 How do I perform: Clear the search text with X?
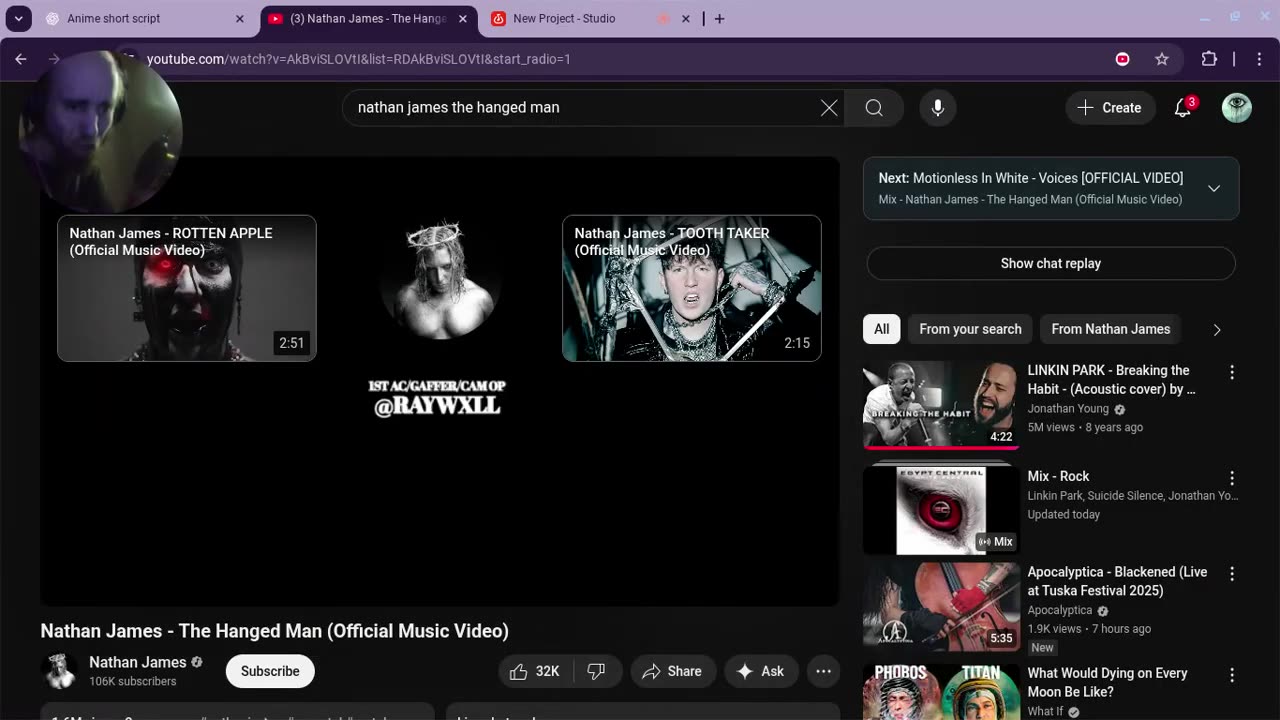point(829,108)
